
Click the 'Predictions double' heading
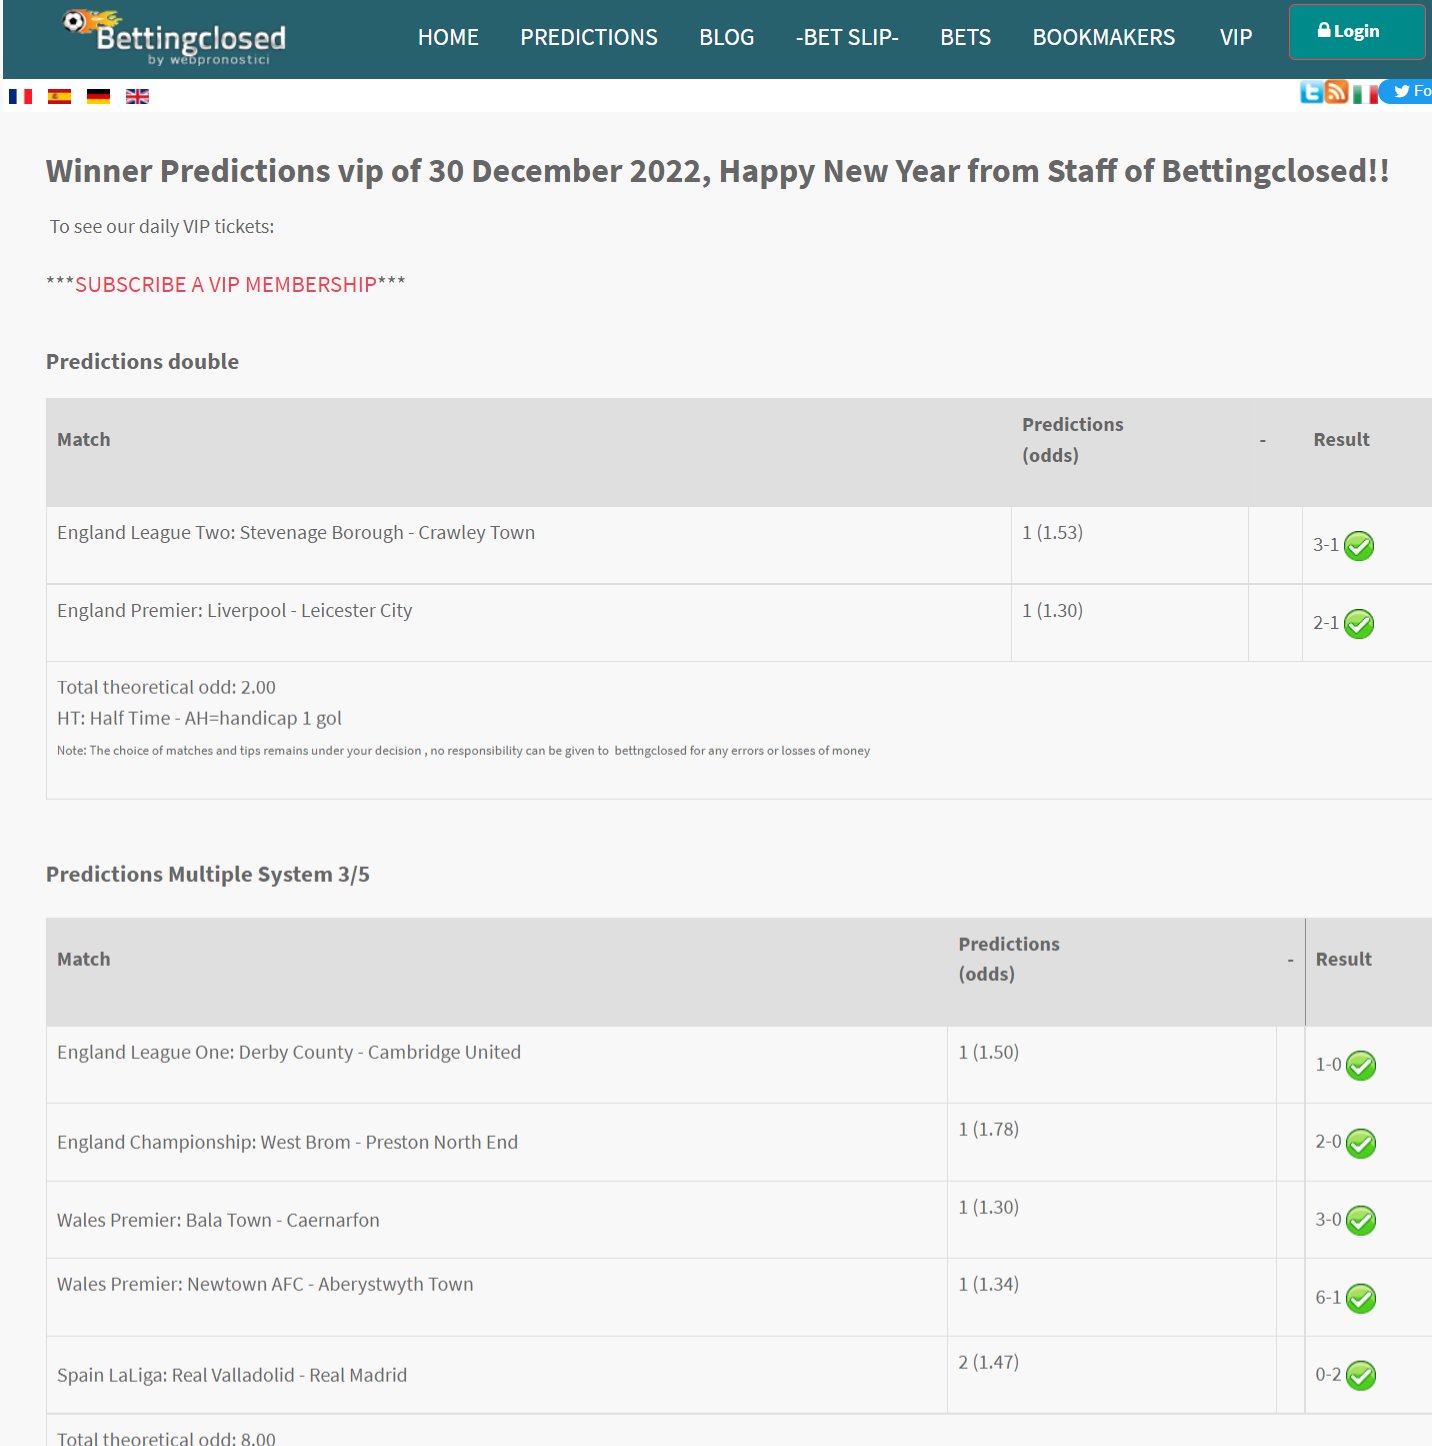pos(142,362)
